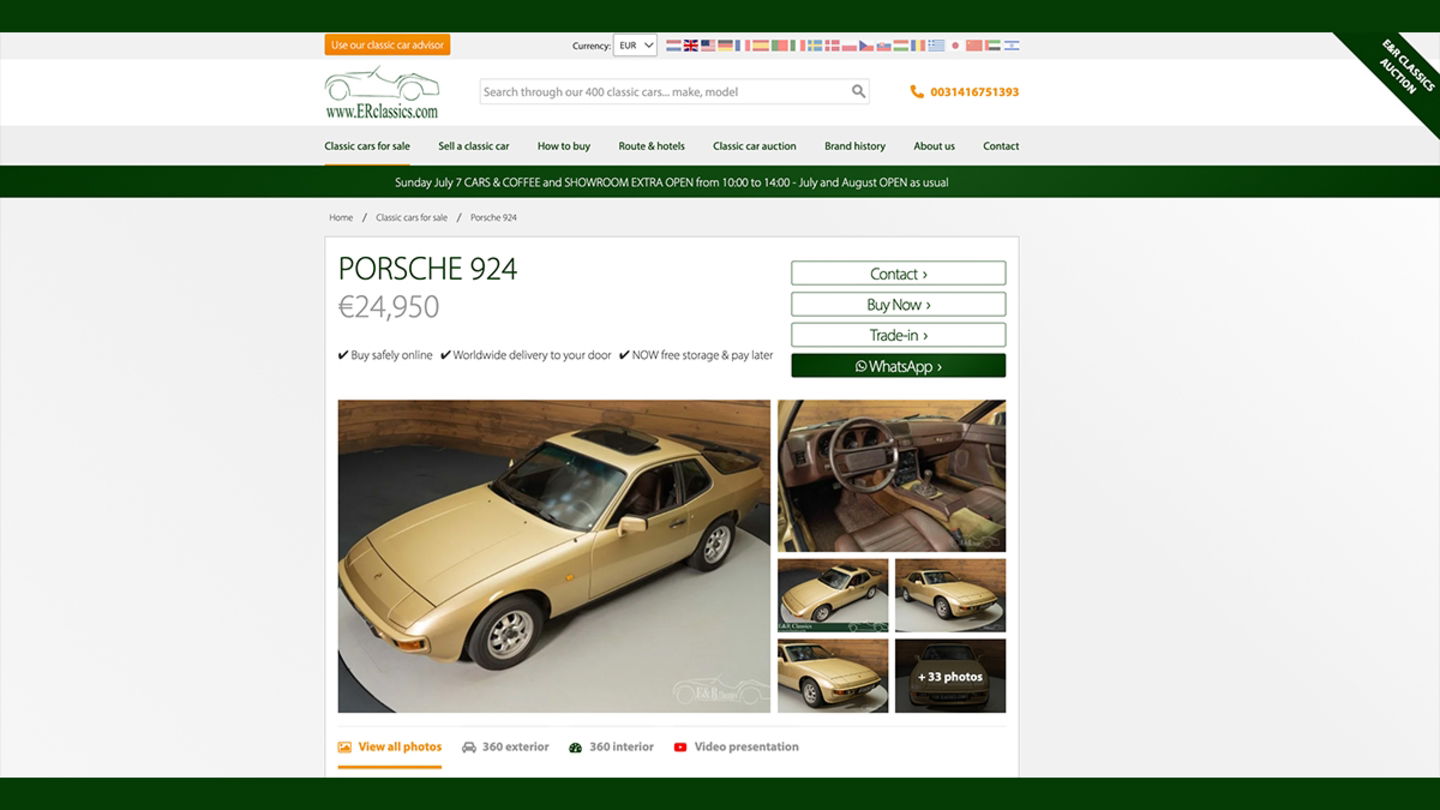Open the ERclassics logo homepage
This screenshot has height=810, width=1440.
coord(382,93)
